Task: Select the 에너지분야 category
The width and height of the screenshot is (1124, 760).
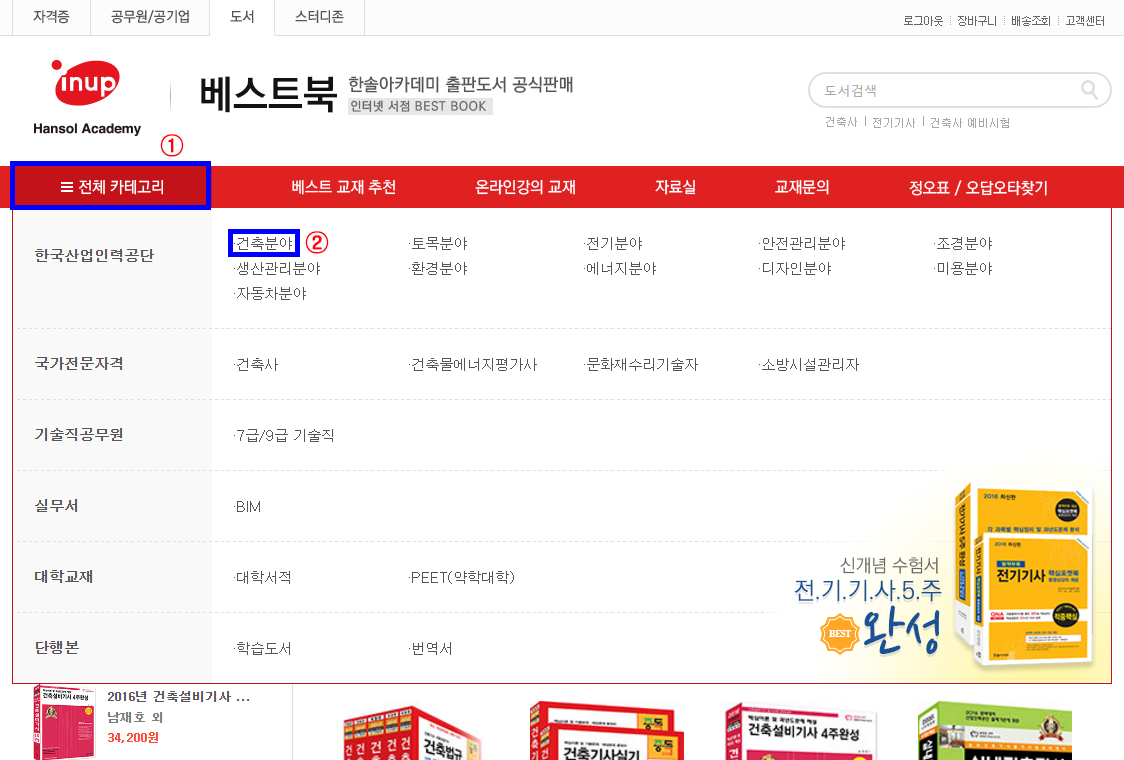Action: 620,269
